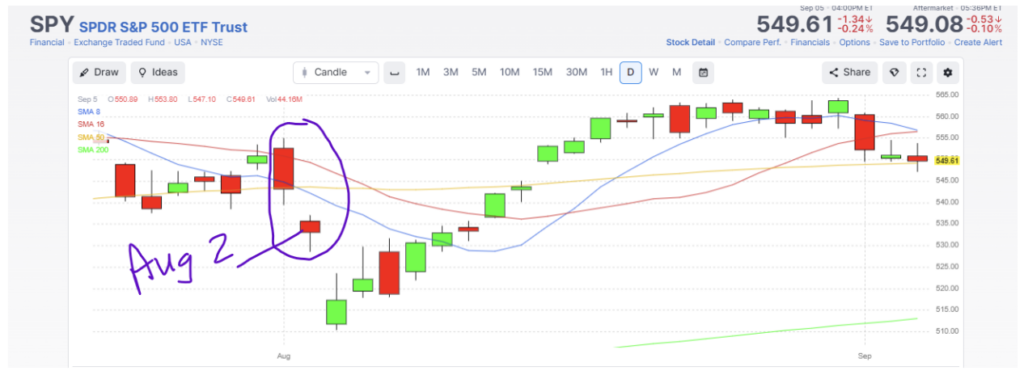This screenshot has width=1024, height=375.
Task: Select the M monthly interval
Action: click(x=677, y=73)
